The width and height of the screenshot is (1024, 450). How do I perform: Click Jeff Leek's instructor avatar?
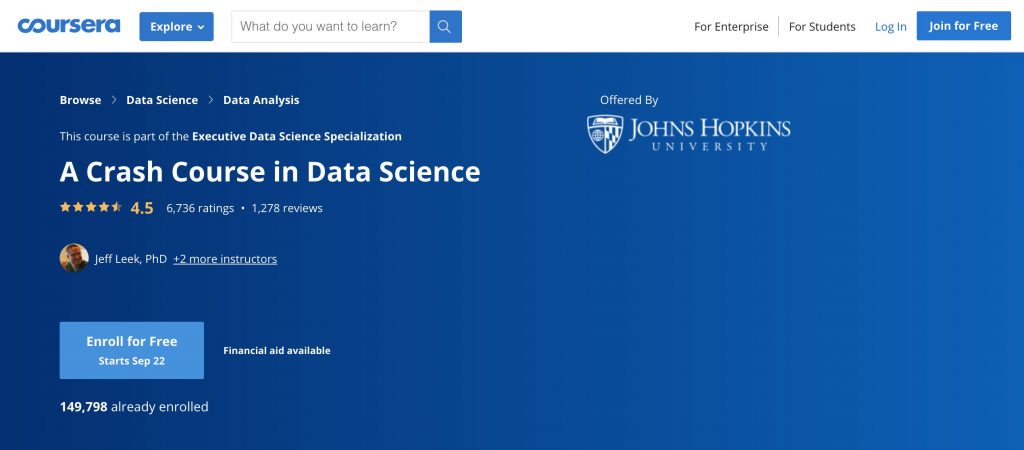pos(74,258)
